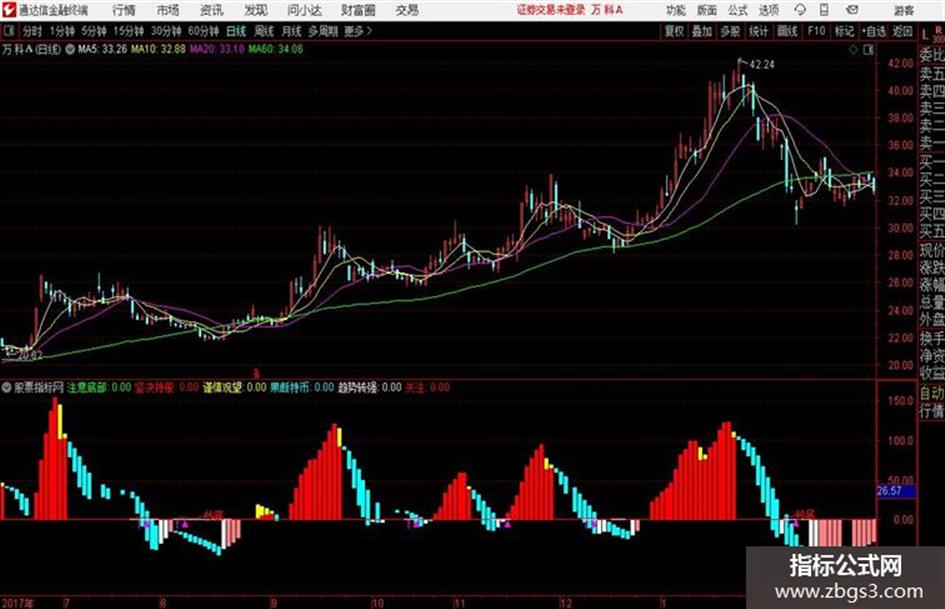Open the 市场 menu
The width and height of the screenshot is (945, 609).
point(168,10)
